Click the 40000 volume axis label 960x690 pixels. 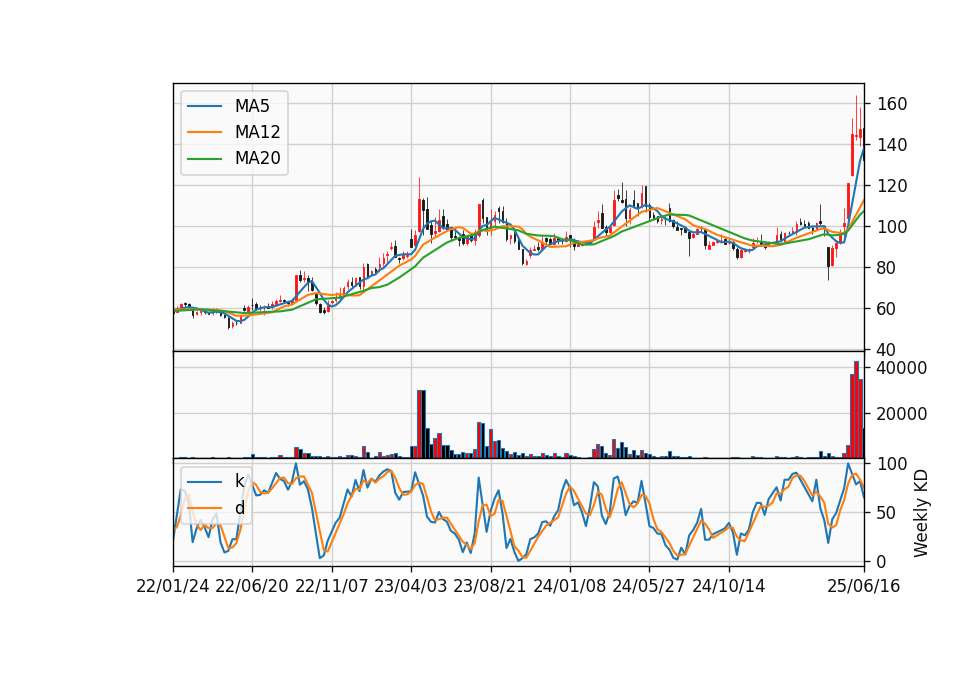(902, 368)
